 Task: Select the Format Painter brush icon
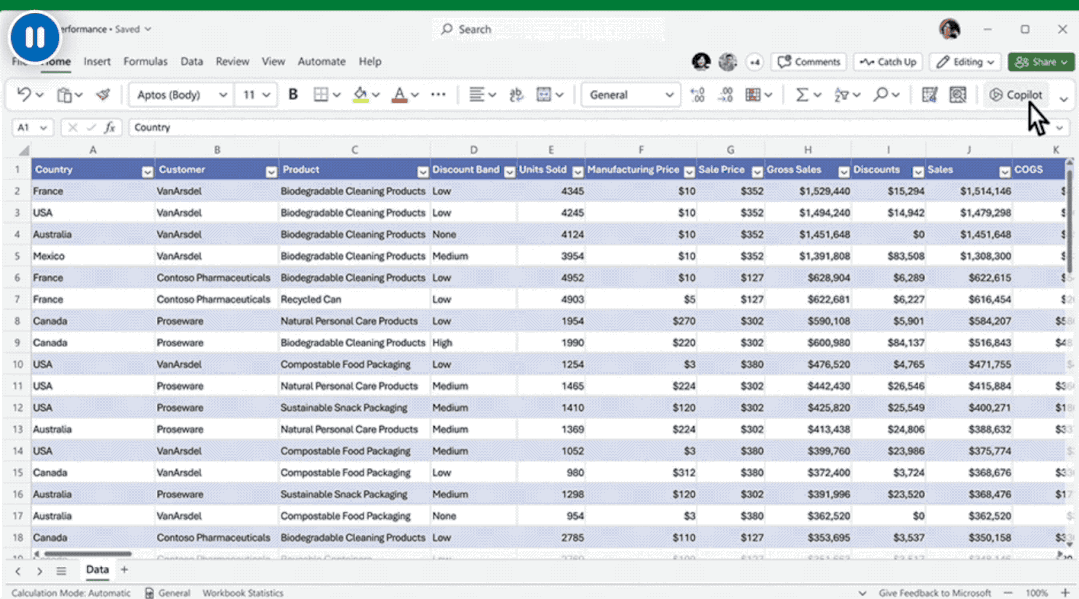coord(103,95)
